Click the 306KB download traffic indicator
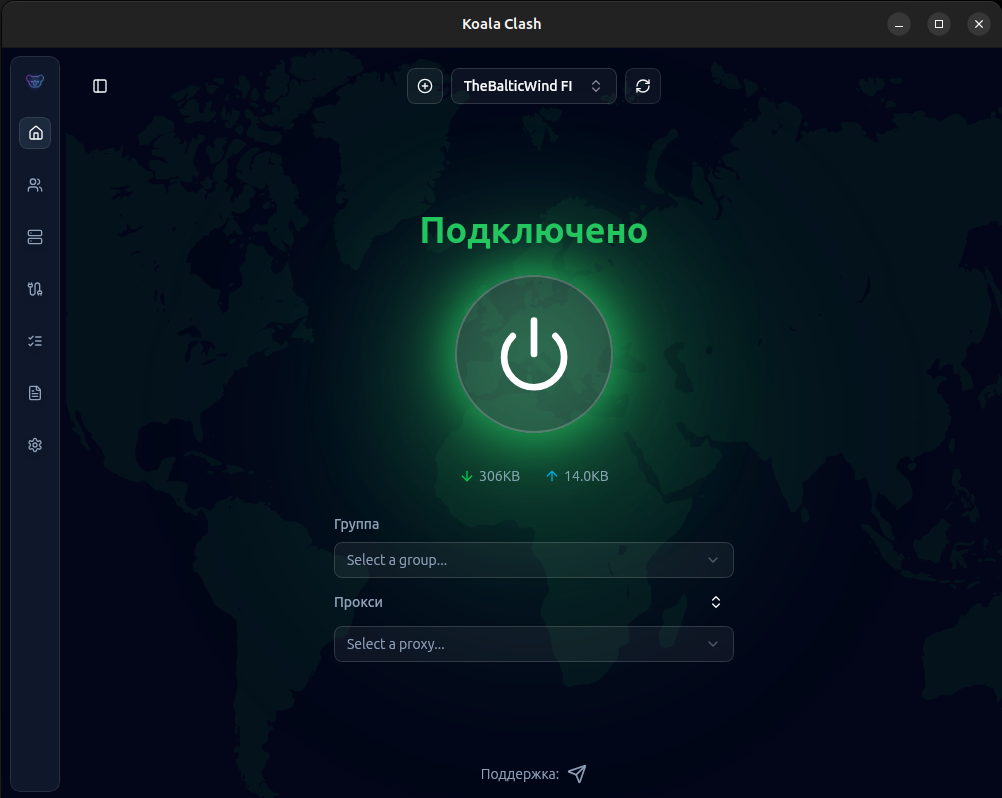The image size is (1002, 798). (490, 476)
